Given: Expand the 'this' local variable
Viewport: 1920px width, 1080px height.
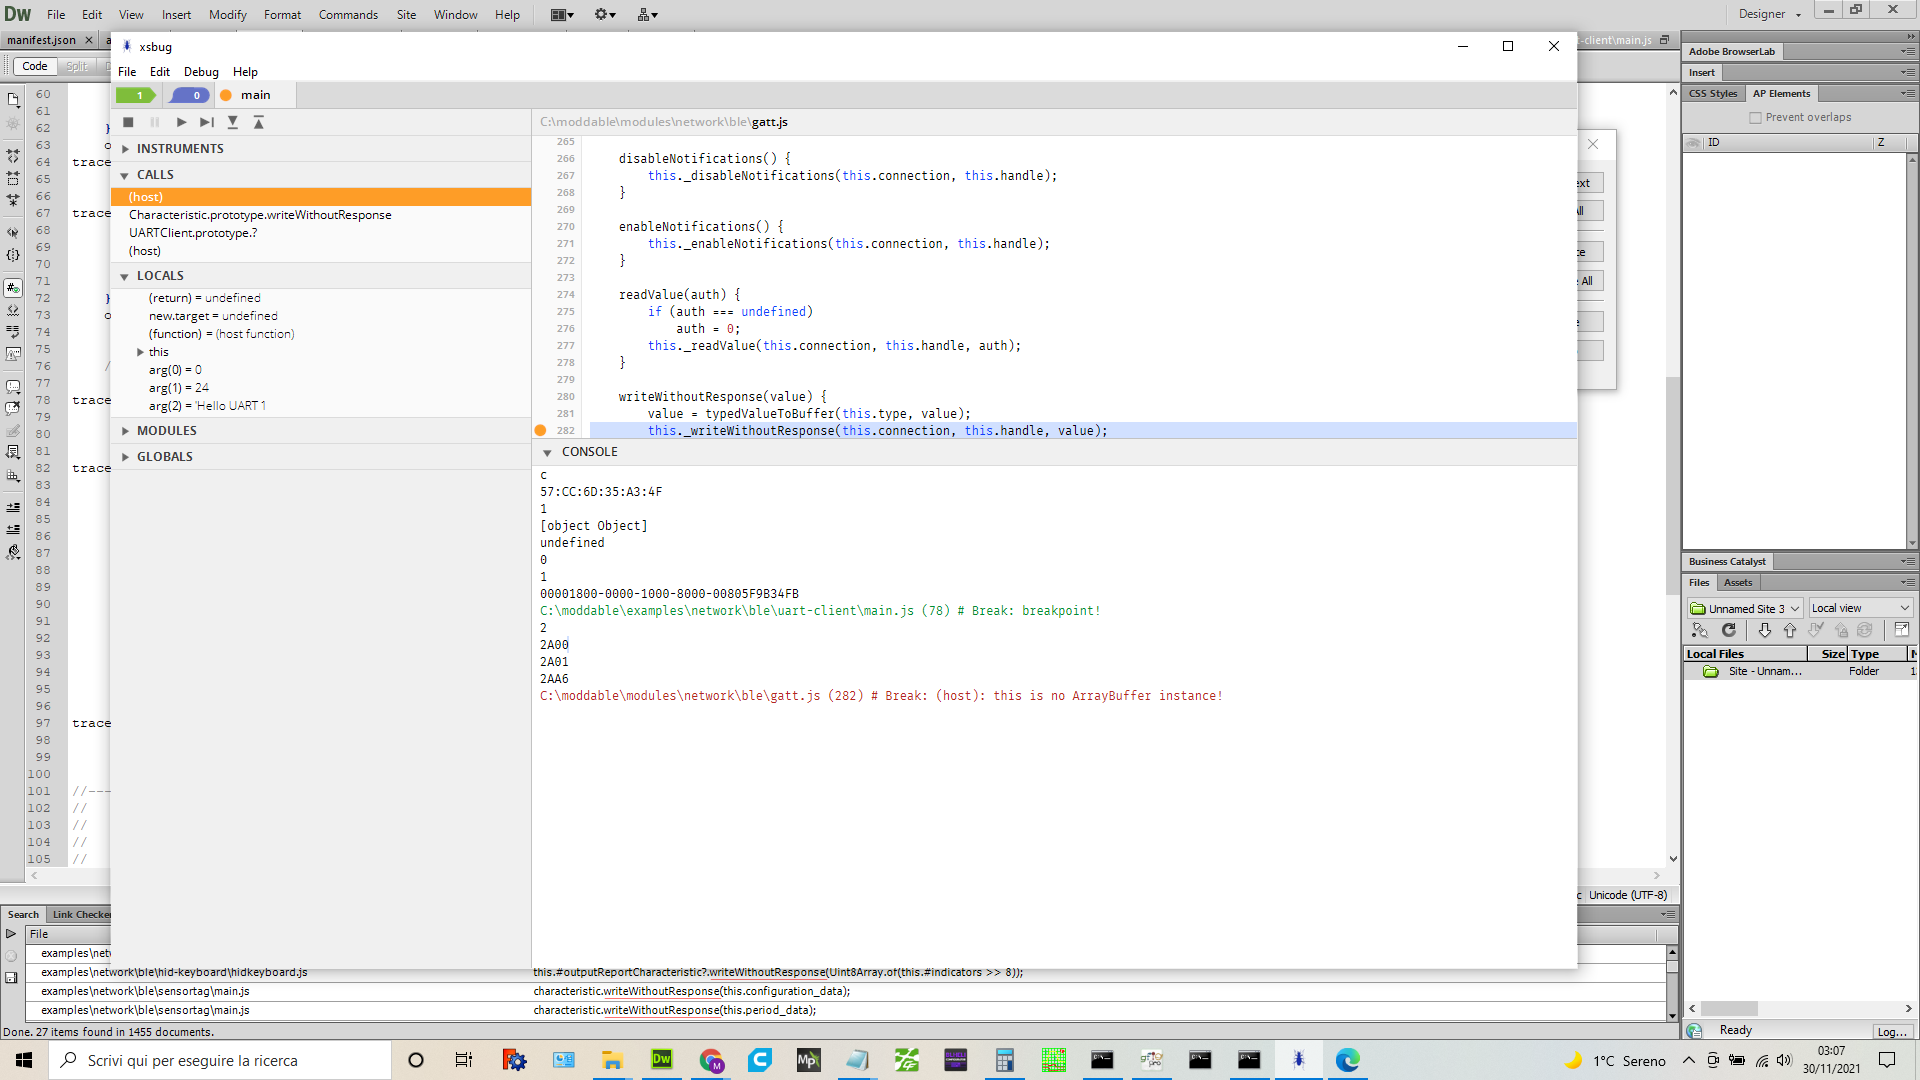Looking at the screenshot, I should (140, 352).
